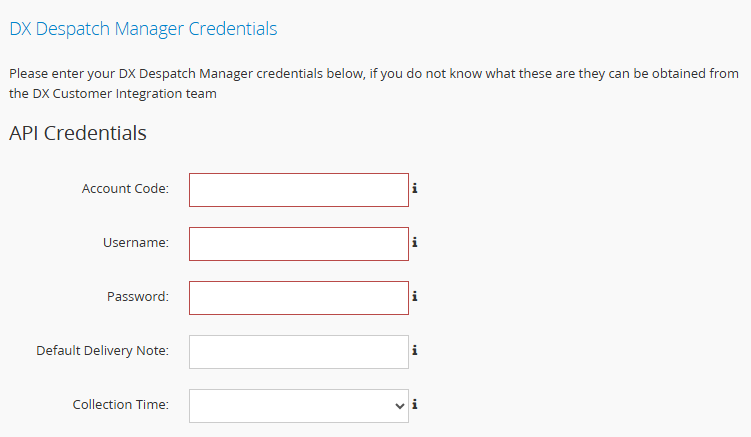
Task: Click the info icon beside Account Code
Action: click(414, 188)
